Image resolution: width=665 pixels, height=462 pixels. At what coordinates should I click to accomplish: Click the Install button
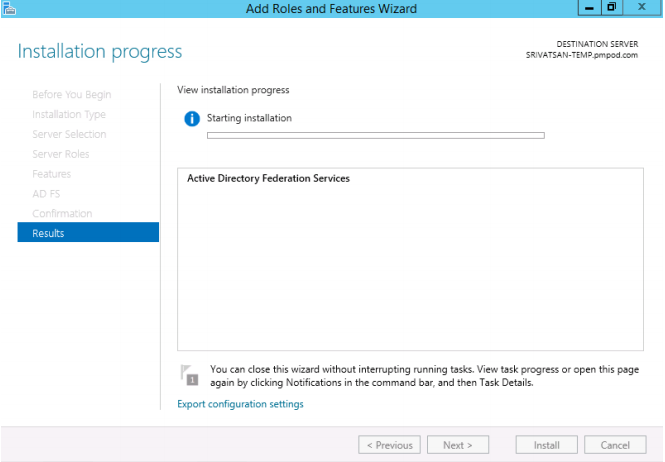pos(546,445)
